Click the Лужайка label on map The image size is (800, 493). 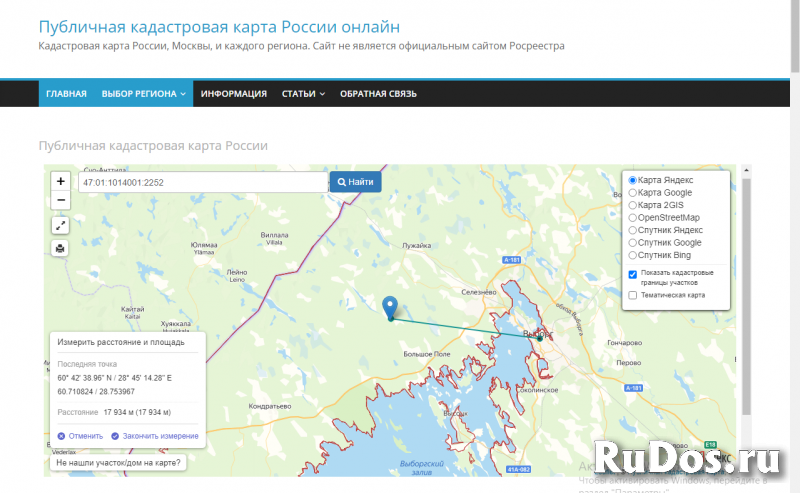tap(416, 245)
